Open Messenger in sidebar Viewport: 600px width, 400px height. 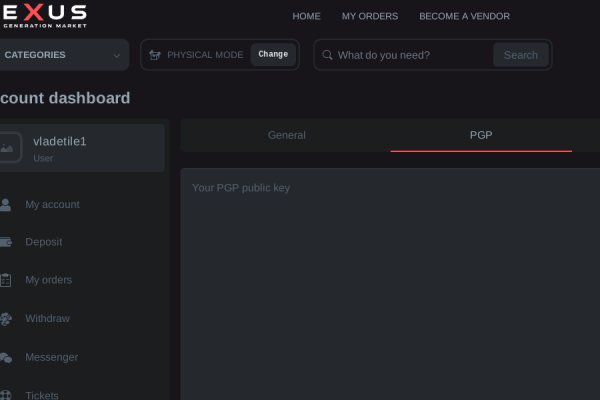52,358
